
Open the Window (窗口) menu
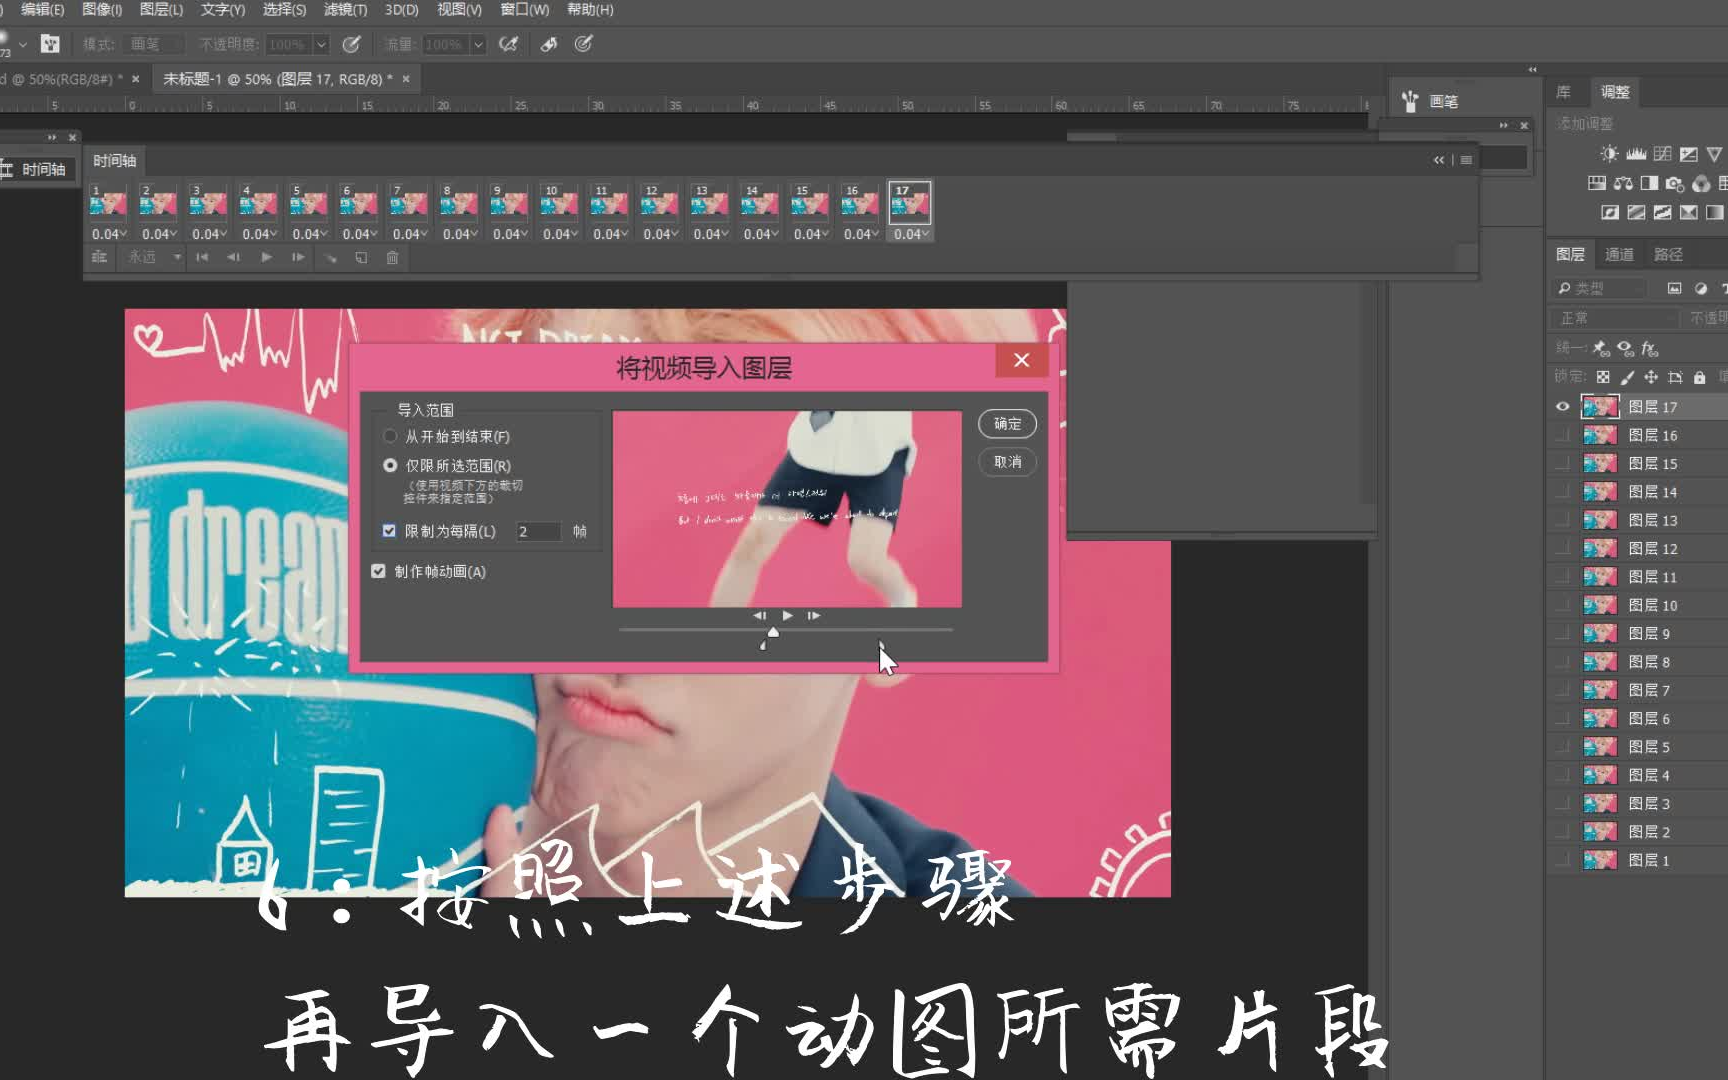(x=524, y=10)
